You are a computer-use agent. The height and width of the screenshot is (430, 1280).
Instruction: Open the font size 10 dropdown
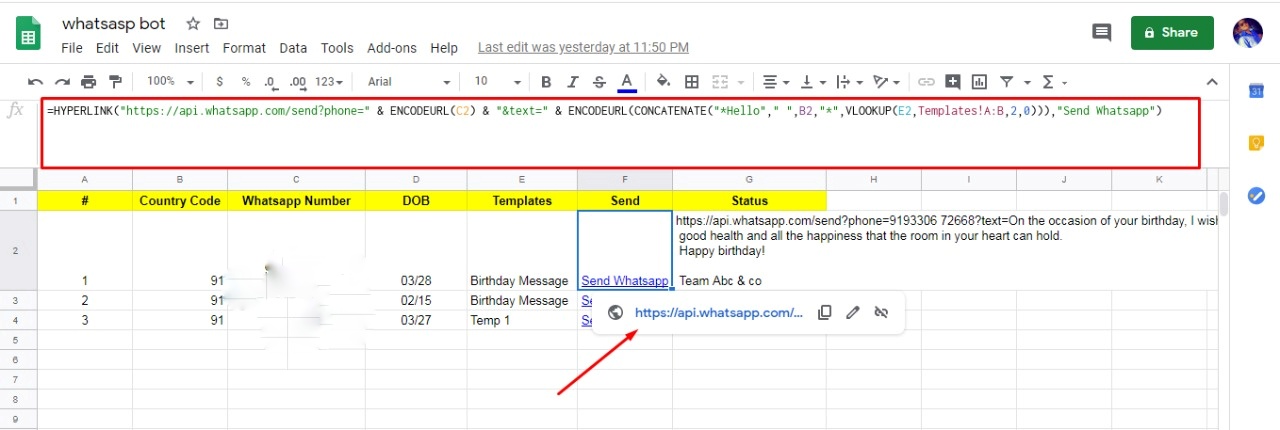tap(497, 82)
